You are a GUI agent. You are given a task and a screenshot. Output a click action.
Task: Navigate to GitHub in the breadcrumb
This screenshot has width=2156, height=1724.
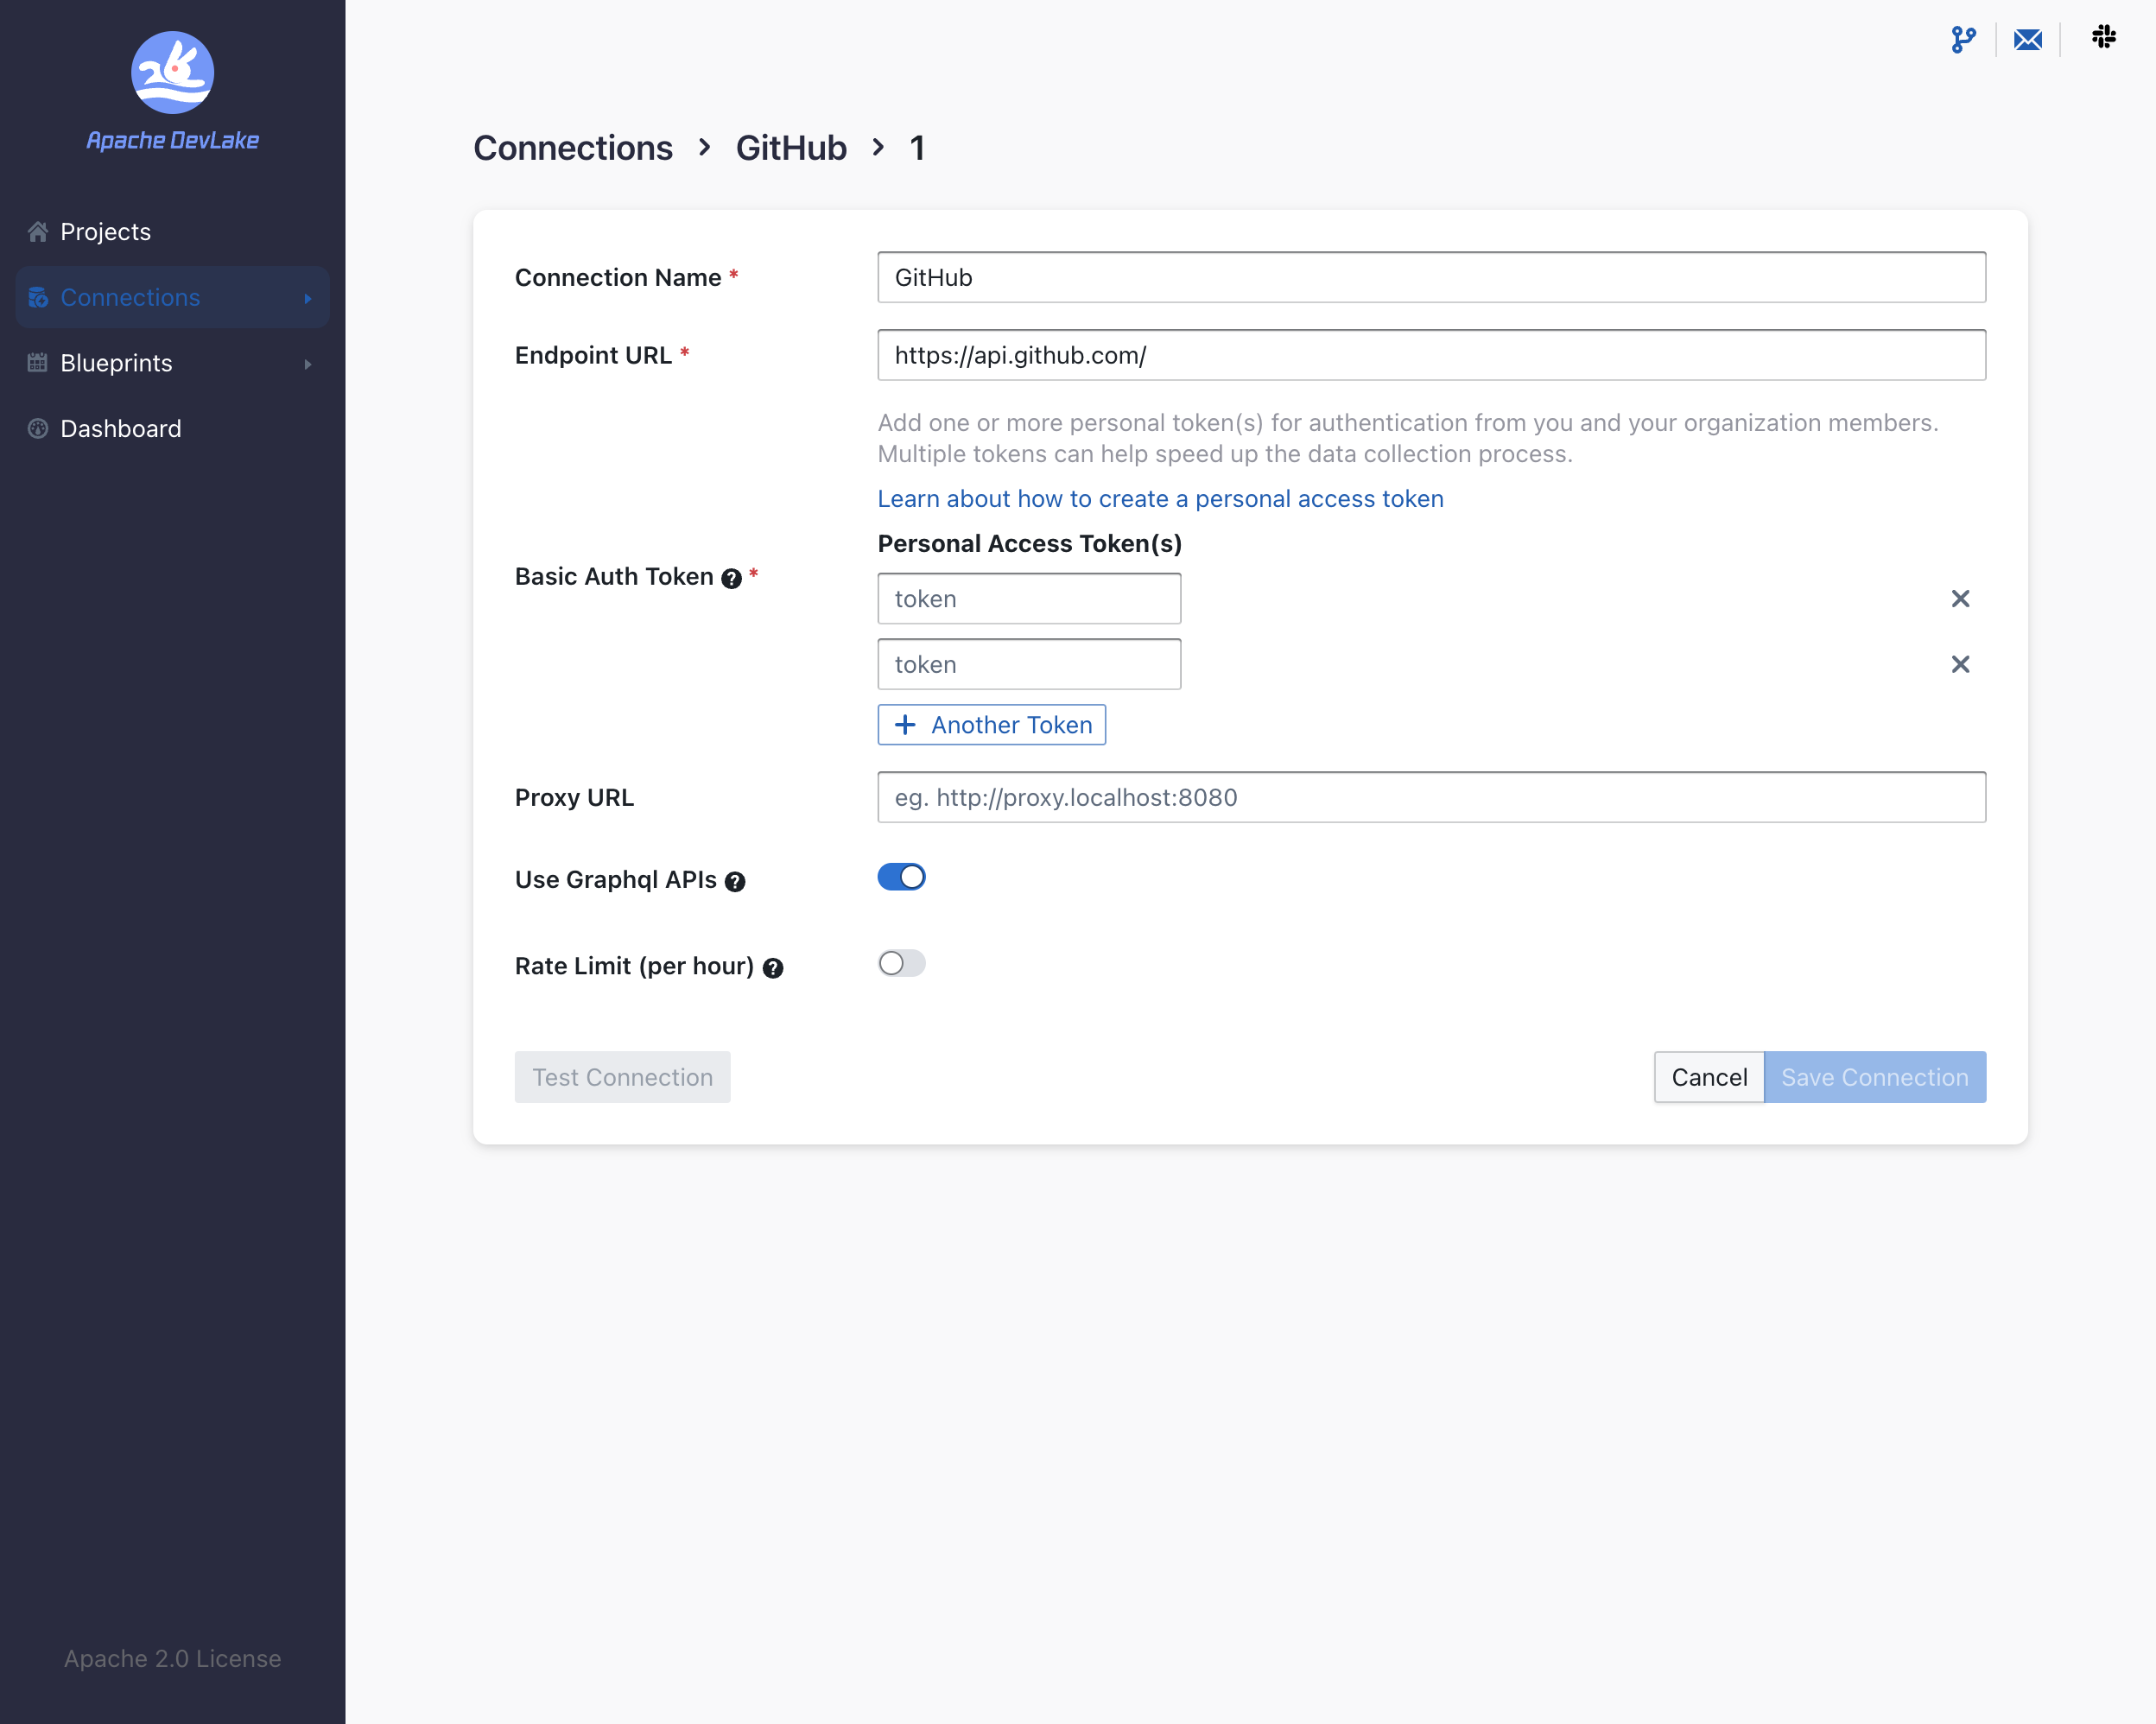pyautogui.click(x=790, y=148)
